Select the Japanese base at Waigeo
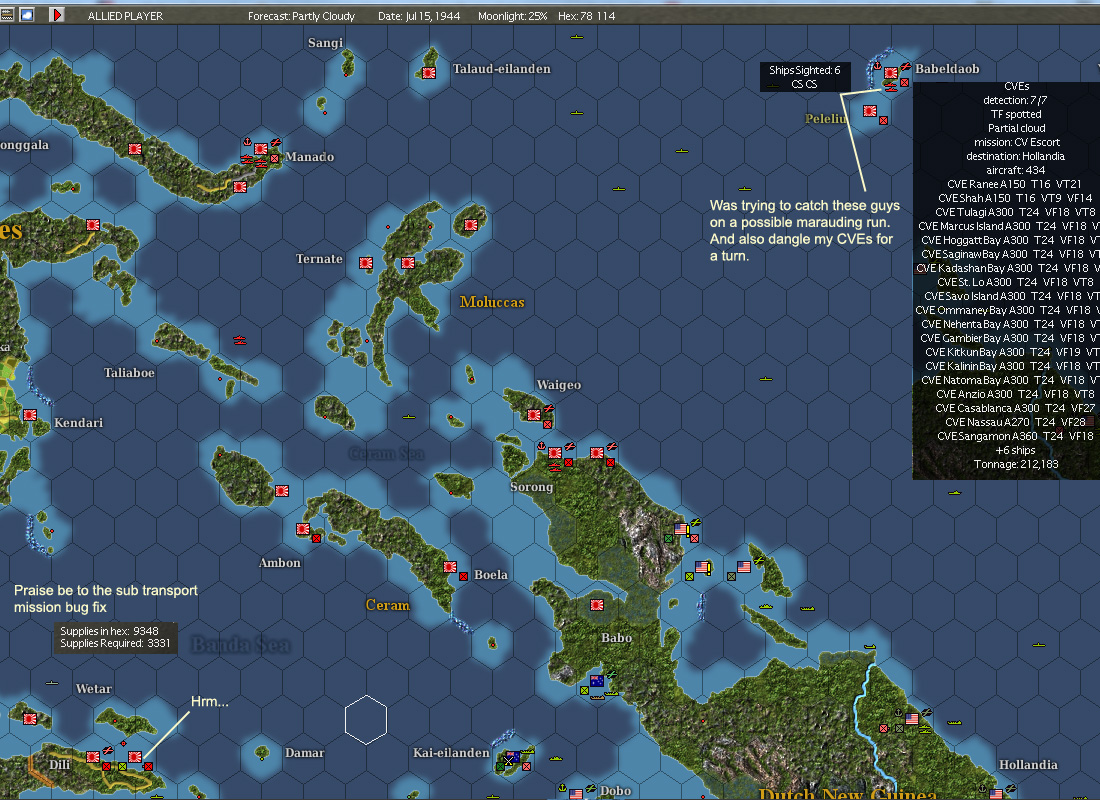 point(534,415)
